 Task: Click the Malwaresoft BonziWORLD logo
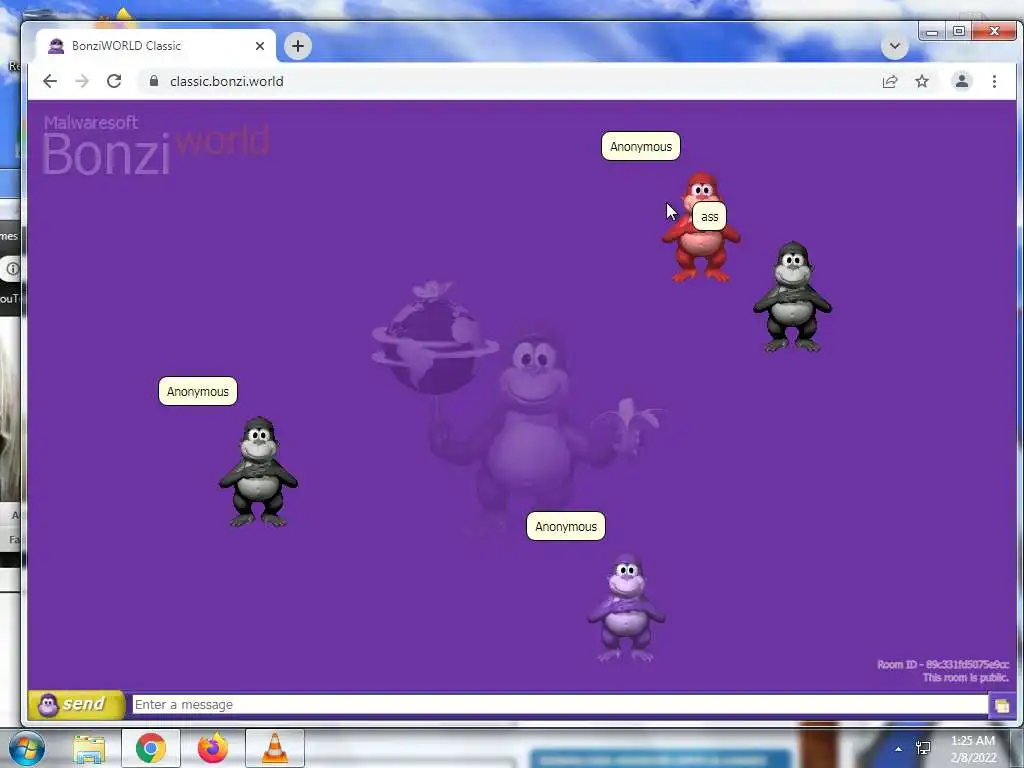[x=155, y=145]
